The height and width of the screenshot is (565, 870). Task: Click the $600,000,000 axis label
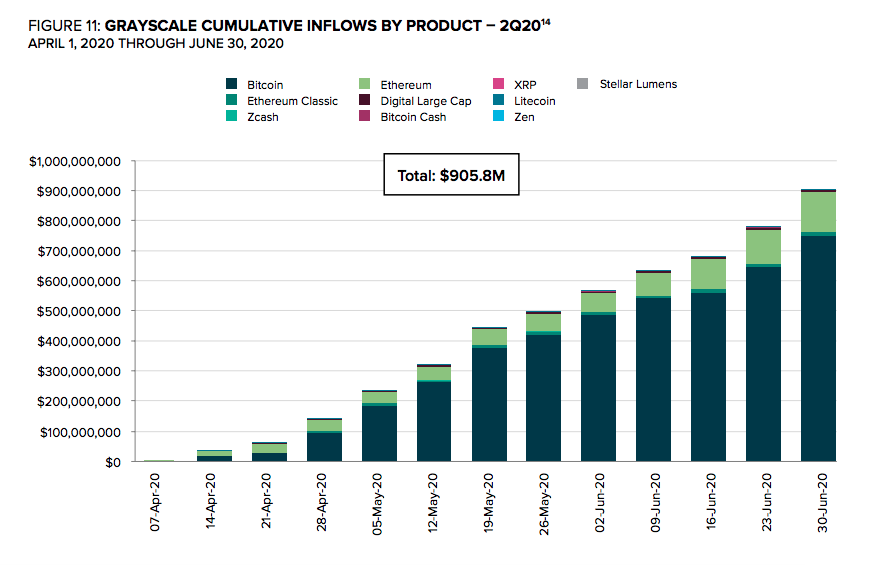(x=79, y=281)
